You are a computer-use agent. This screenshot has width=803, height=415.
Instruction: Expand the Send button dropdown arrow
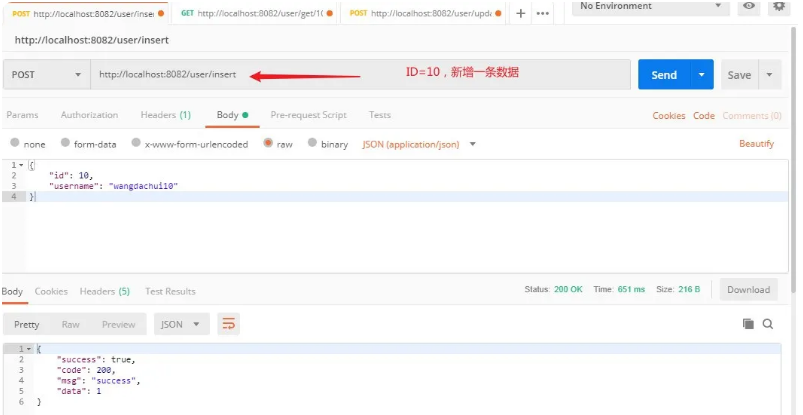coord(702,75)
